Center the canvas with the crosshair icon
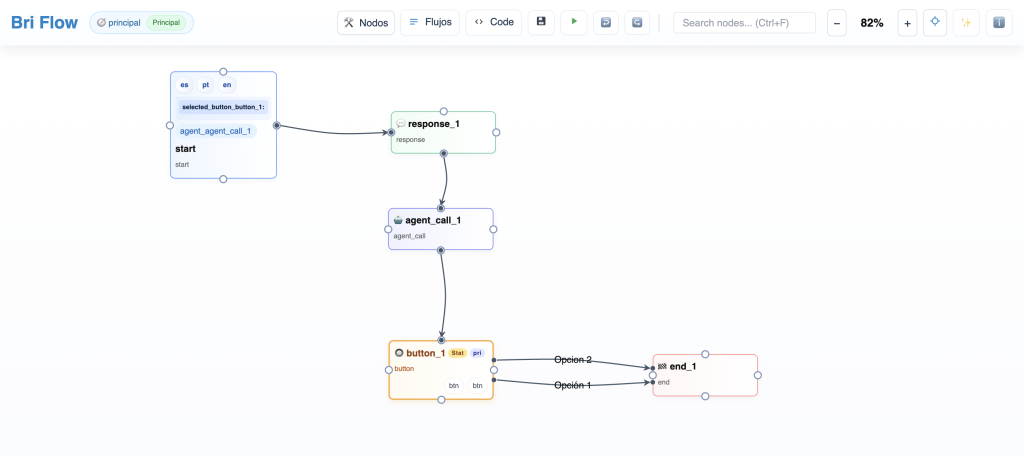 click(935, 22)
